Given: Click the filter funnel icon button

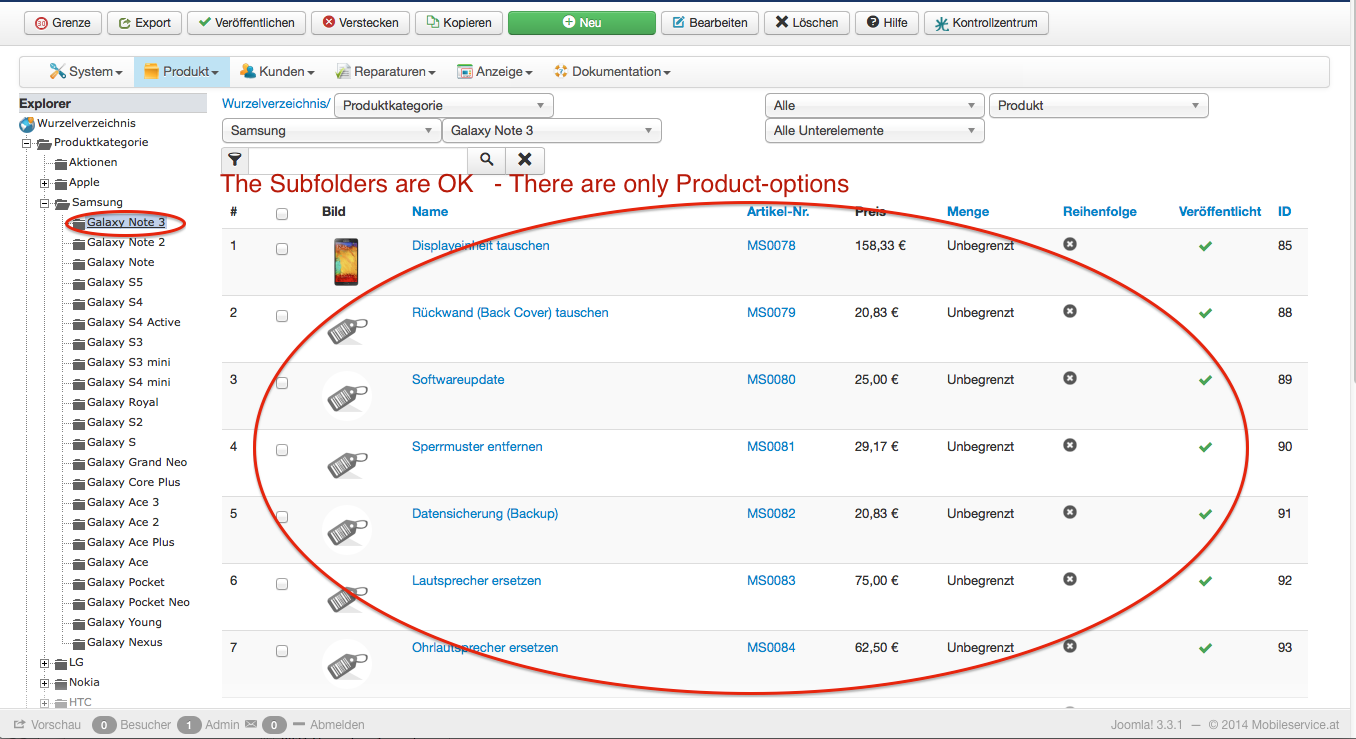Looking at the screenshot, I should 235,160.
